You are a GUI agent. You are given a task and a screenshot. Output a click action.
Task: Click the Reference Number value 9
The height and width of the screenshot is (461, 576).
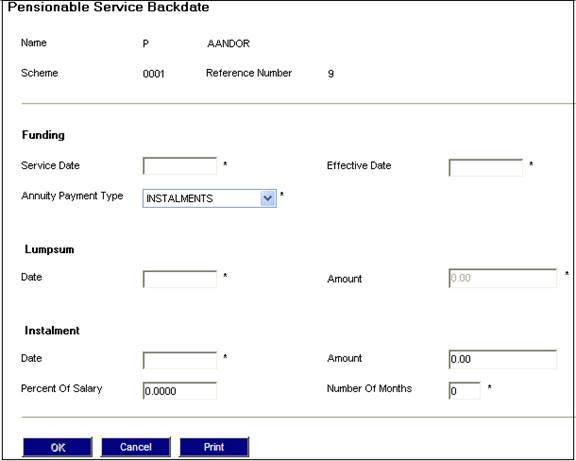point(331,74)
